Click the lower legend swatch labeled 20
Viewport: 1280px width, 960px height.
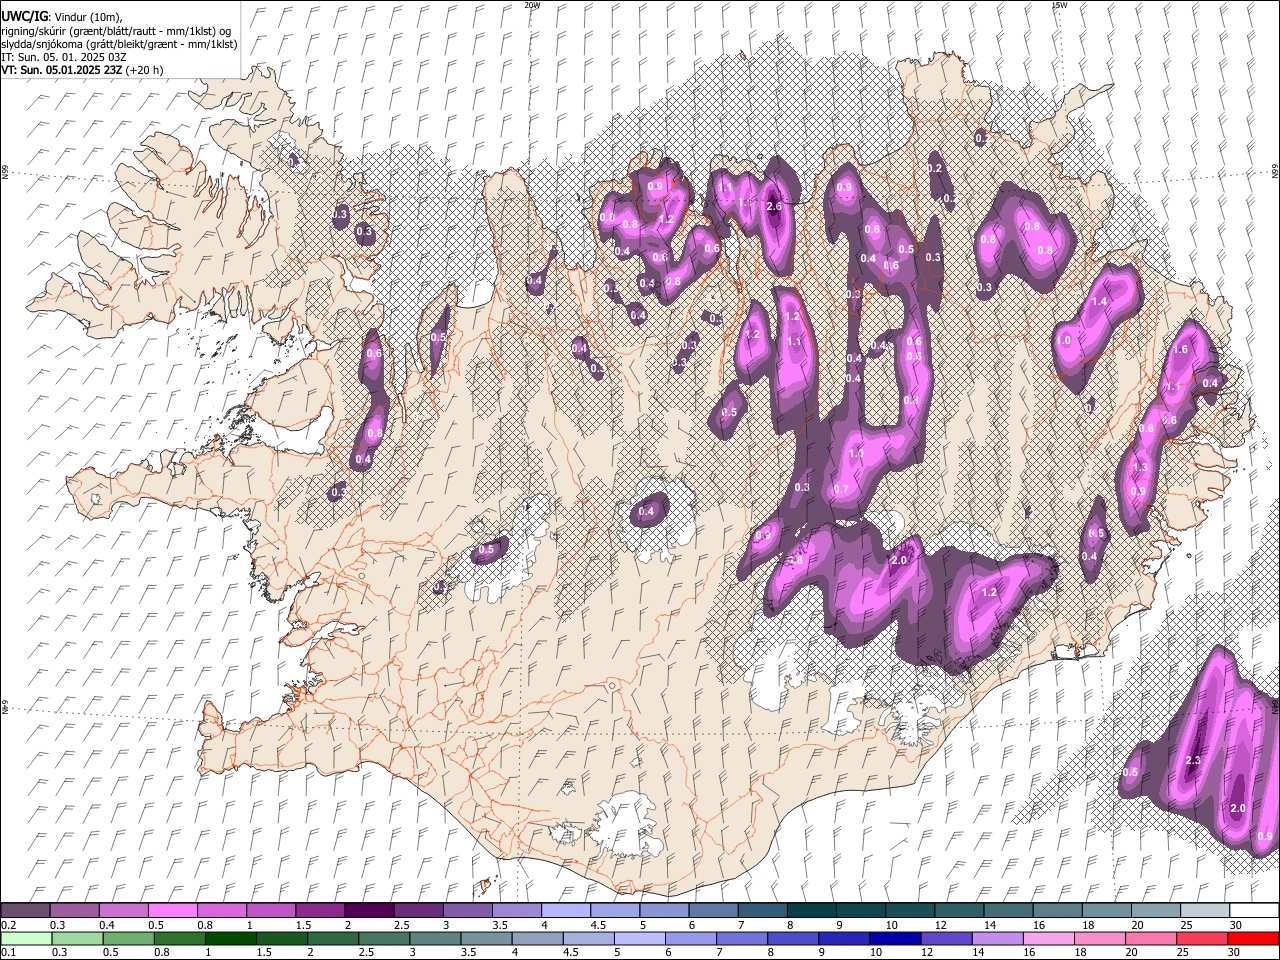click(1152, 938)
